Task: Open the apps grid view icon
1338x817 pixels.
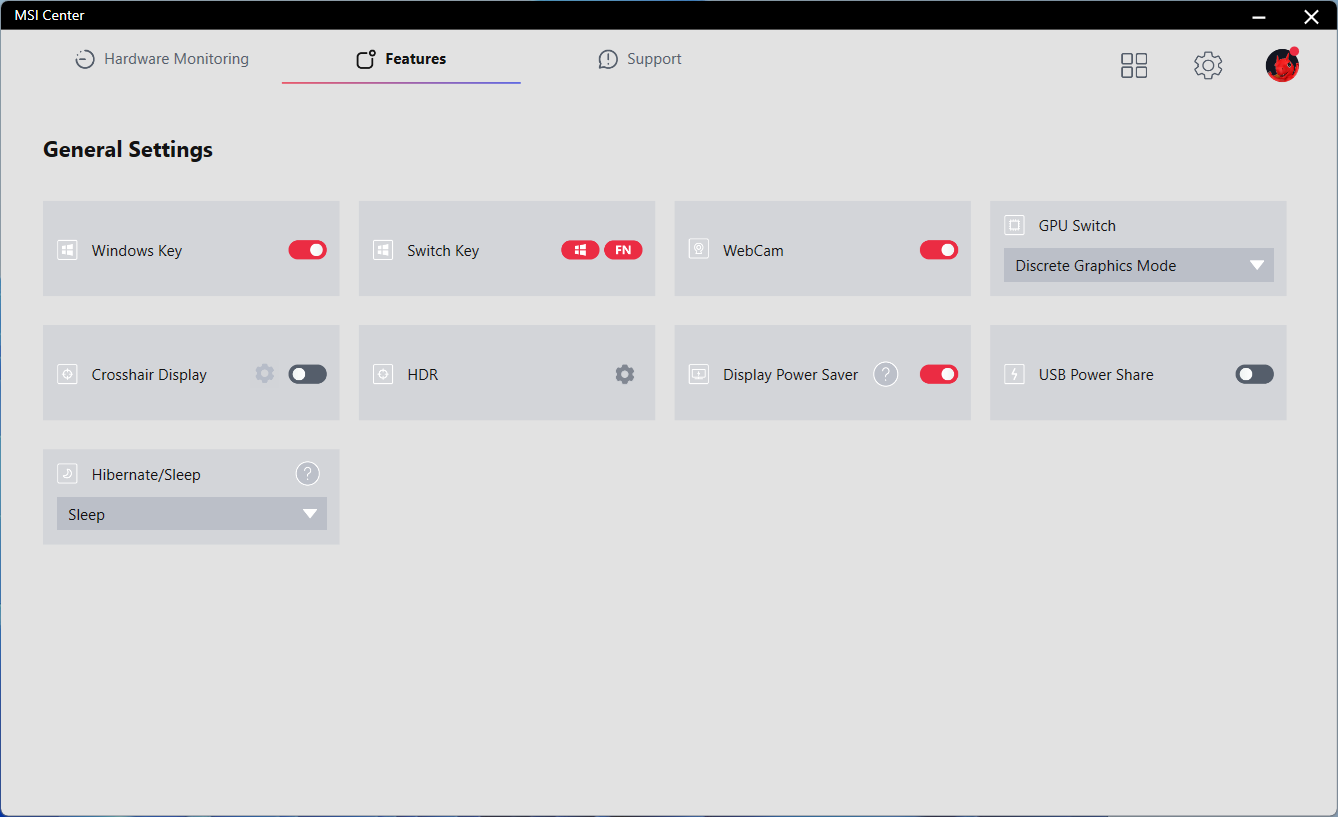Action: click(x=1134, y=66)
